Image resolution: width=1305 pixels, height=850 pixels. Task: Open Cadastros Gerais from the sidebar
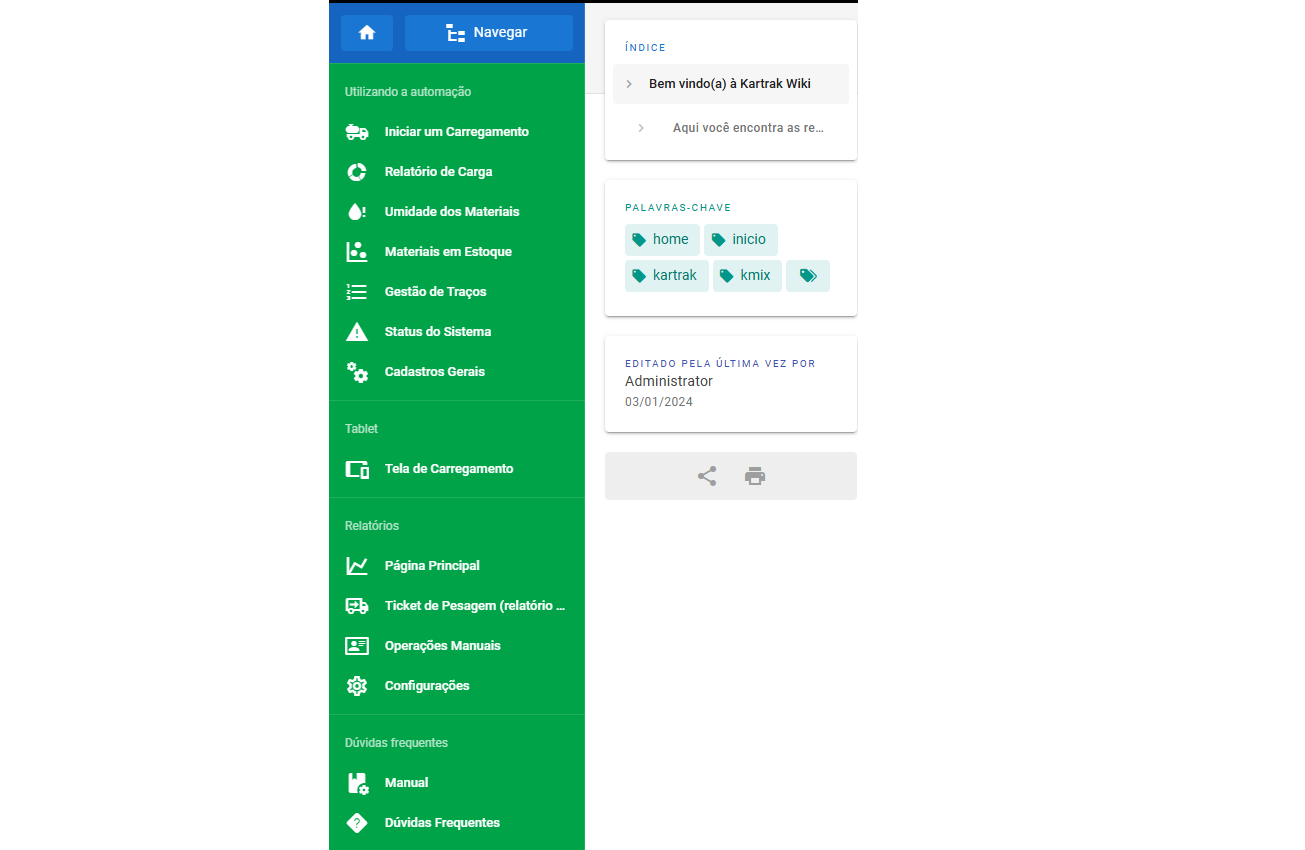point(434,372)
